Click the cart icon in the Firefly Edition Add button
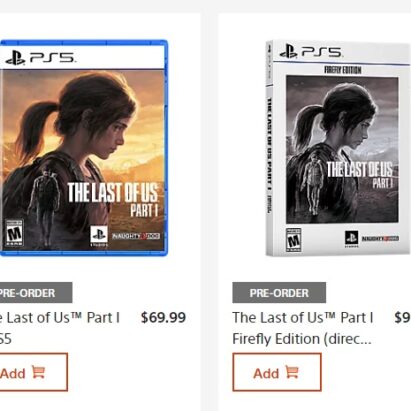This screenshot has height=411, width=411. 292,372
